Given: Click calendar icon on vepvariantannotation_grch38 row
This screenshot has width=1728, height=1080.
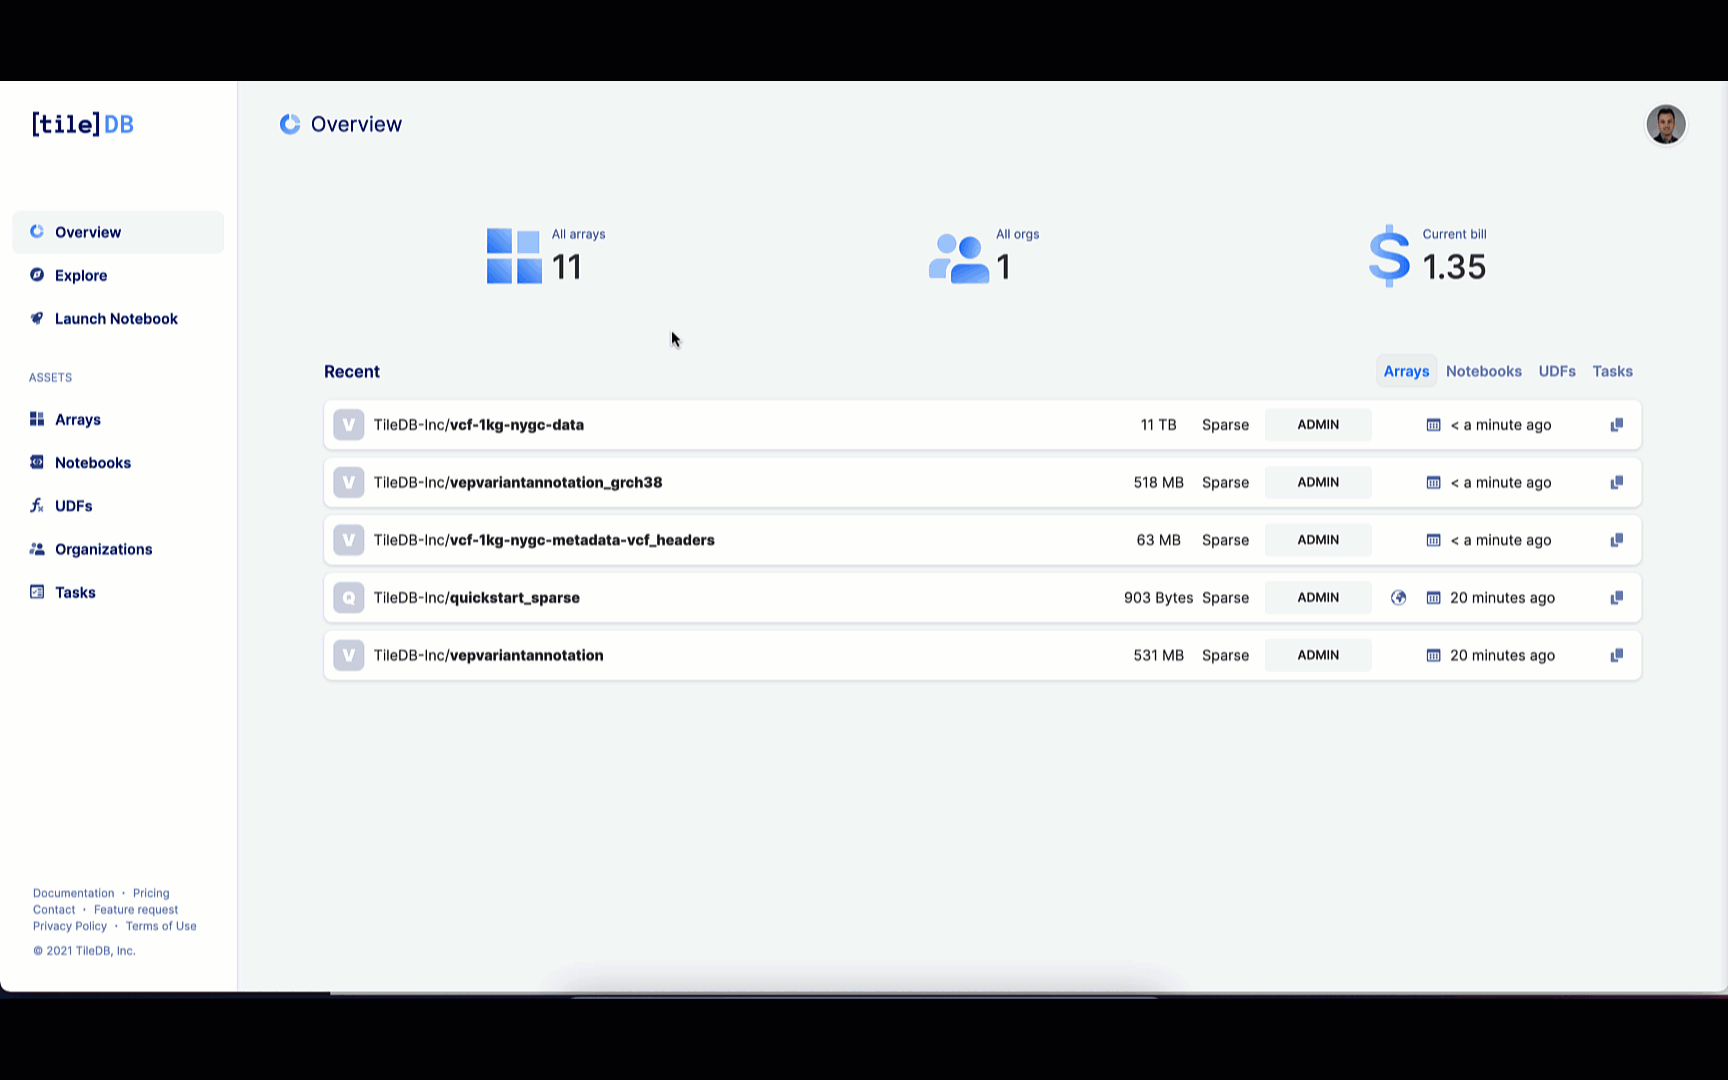Looking at the screenshot, I should click(1433, 482).
